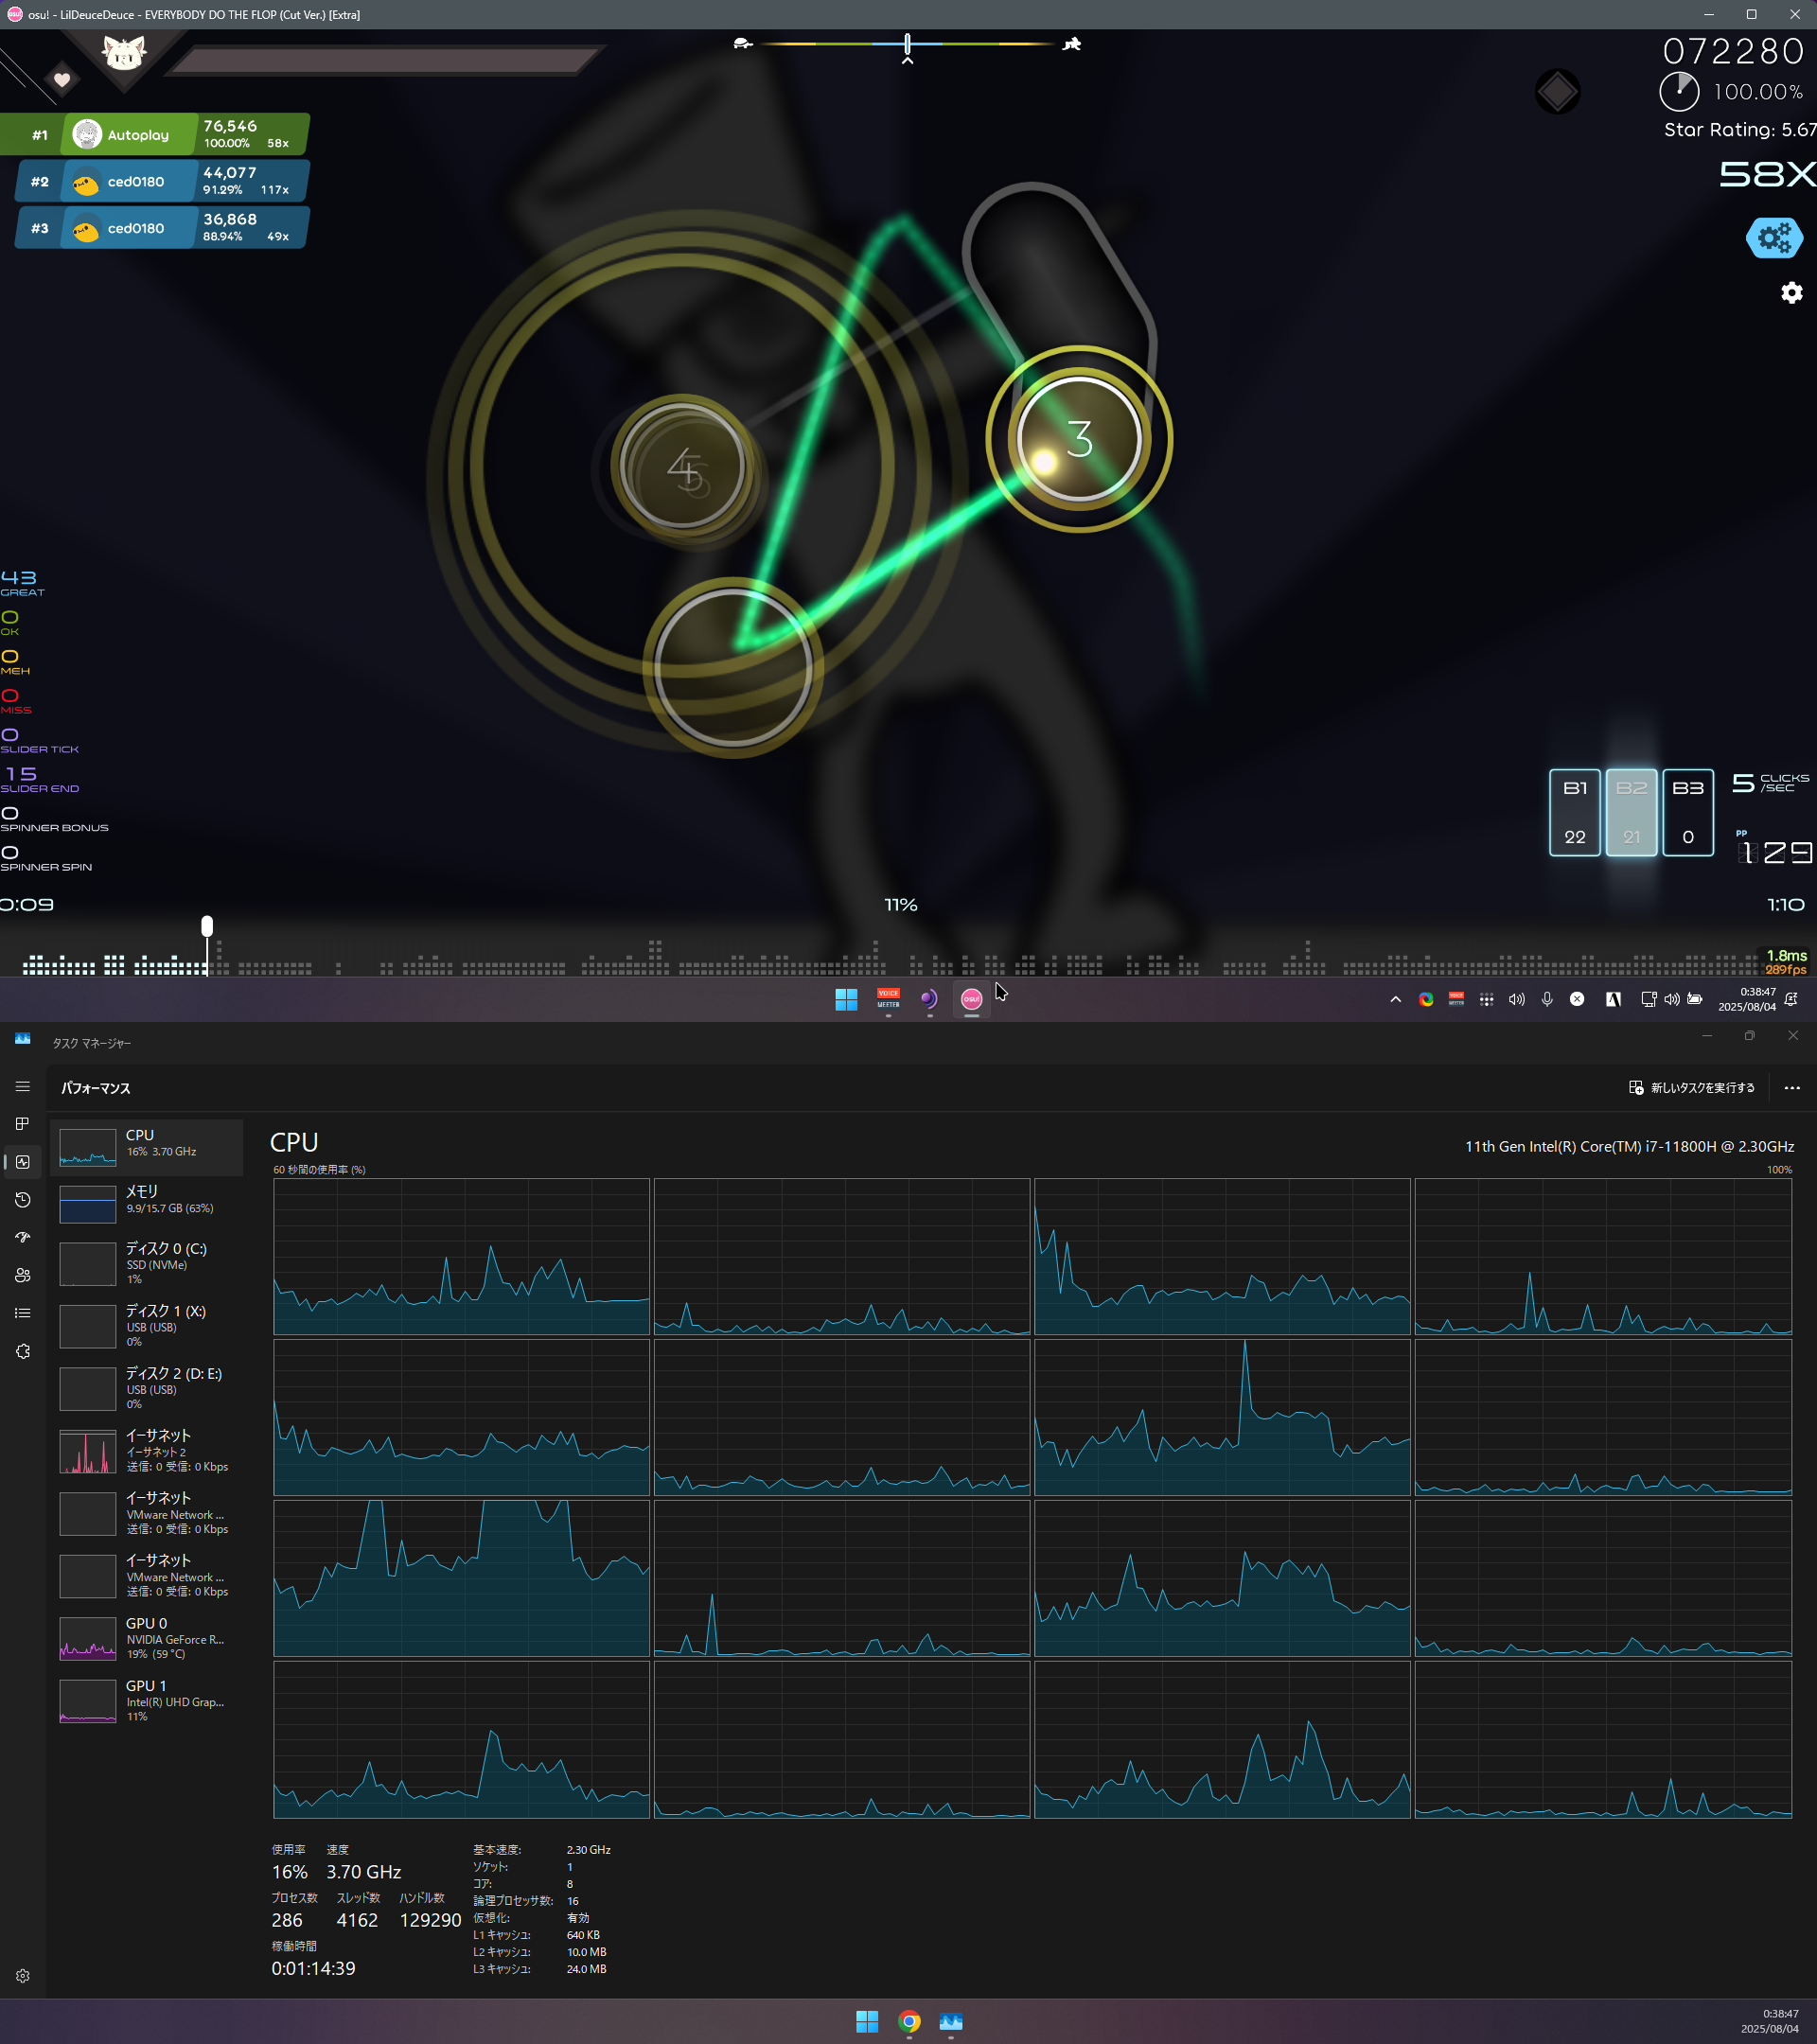Click the Autoplay #1 leaderboard entry
Image resolution: width=1817 pixels, height=2044 pixels.
pos(155,135)
